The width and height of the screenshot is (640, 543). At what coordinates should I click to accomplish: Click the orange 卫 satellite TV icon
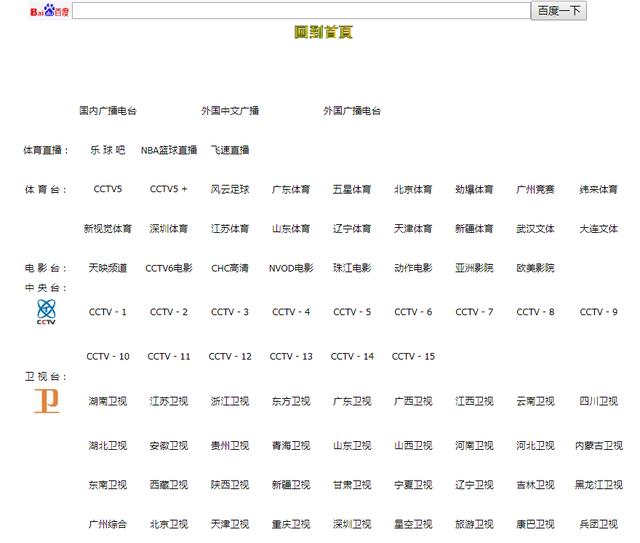(47, 401)
